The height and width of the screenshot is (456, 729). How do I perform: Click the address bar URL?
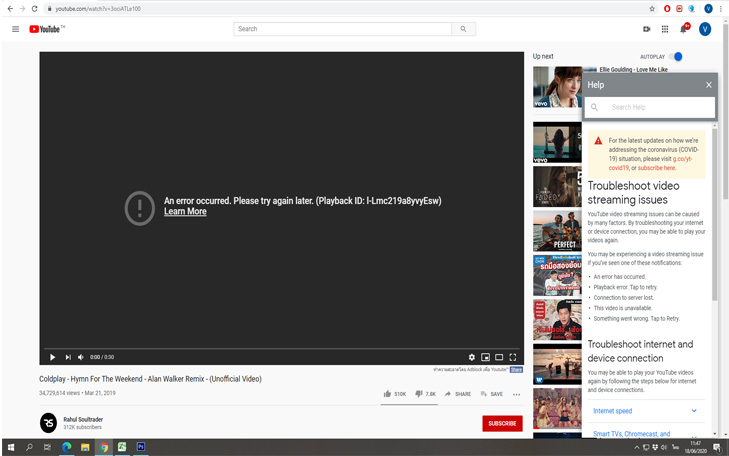[98, 8]
